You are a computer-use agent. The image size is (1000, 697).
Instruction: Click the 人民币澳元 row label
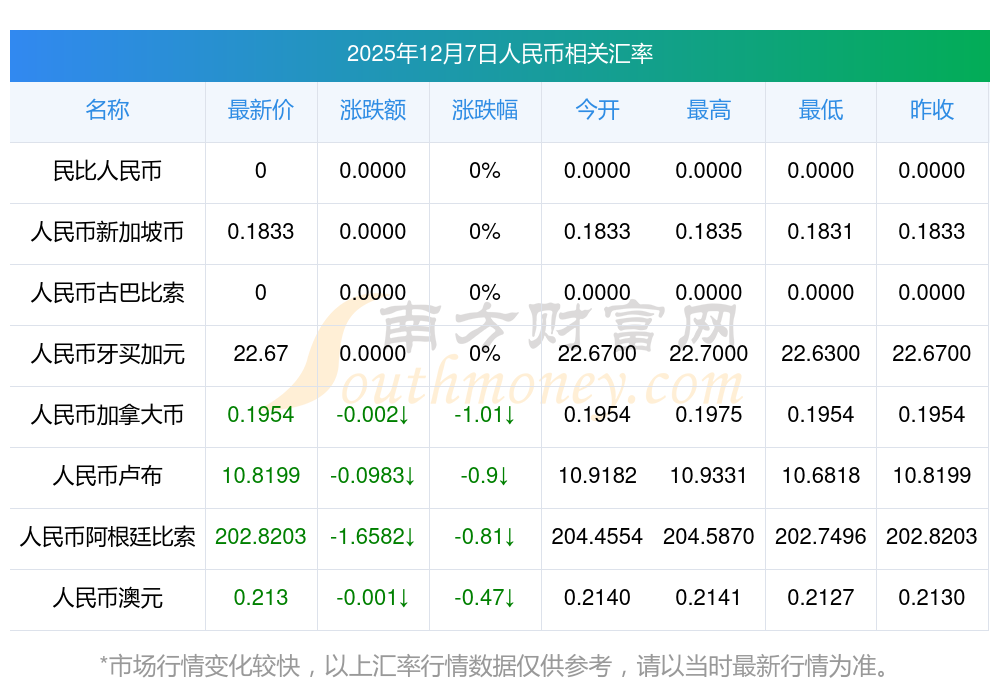click(x=107, y=598)
